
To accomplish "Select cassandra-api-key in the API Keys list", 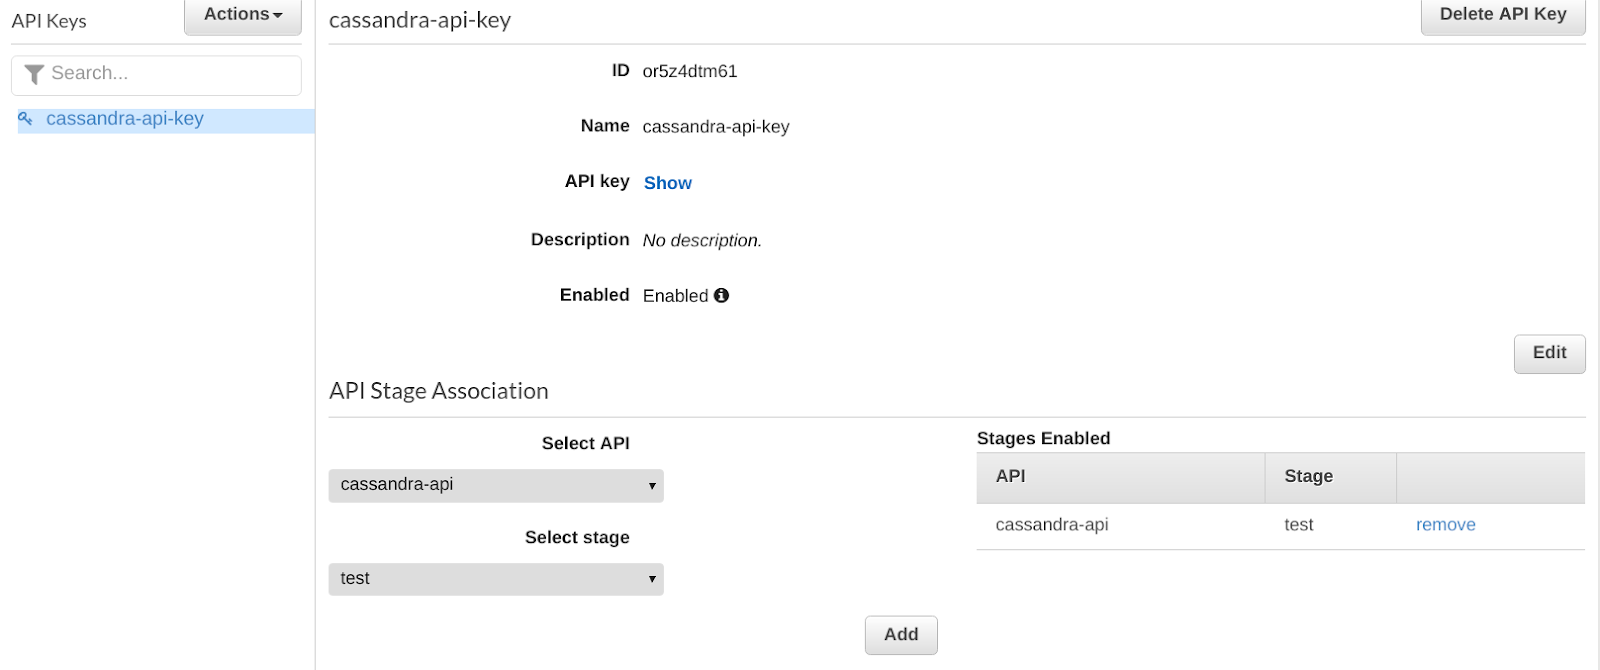I will [x=125, y=119].
